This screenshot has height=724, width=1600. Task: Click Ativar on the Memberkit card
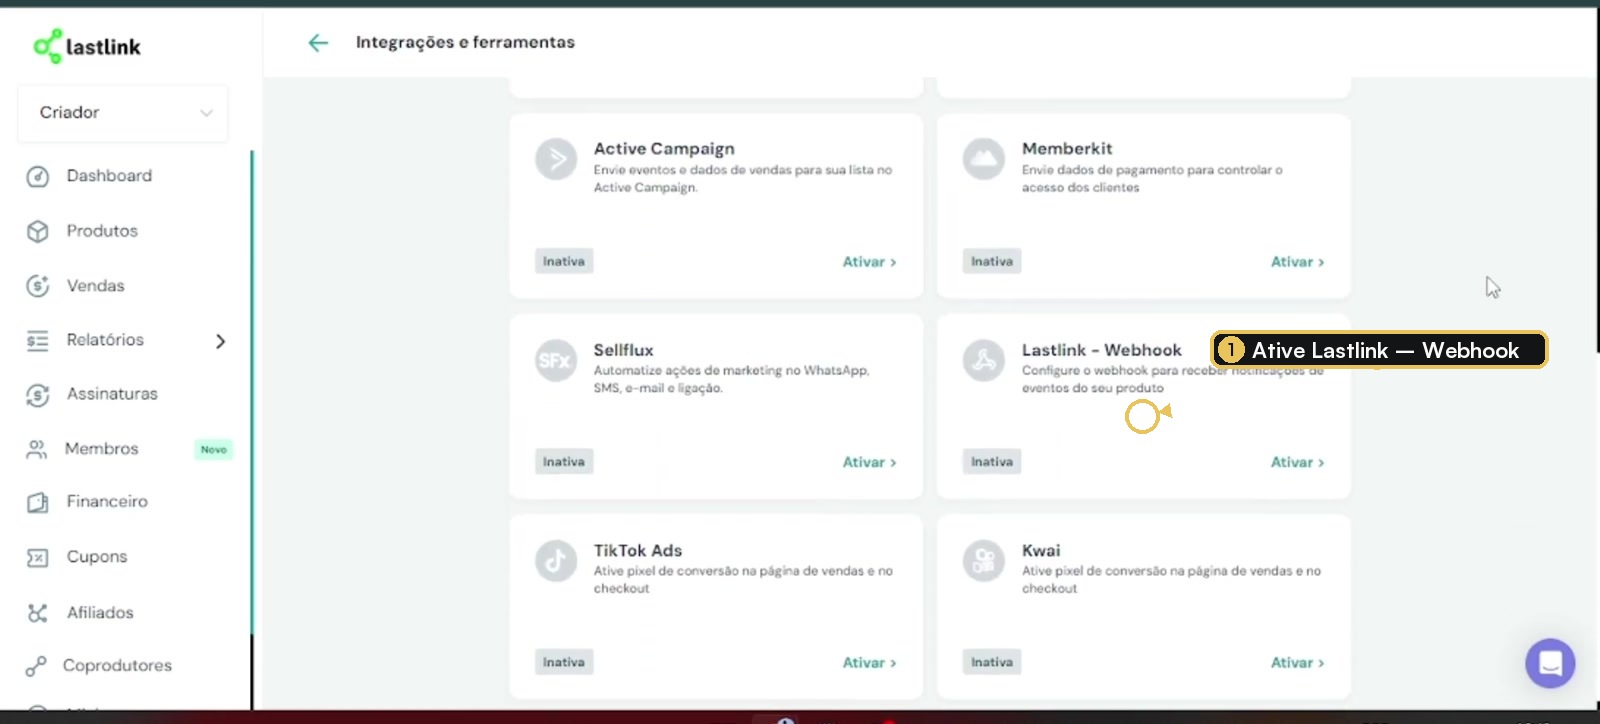click(1297, 262)
